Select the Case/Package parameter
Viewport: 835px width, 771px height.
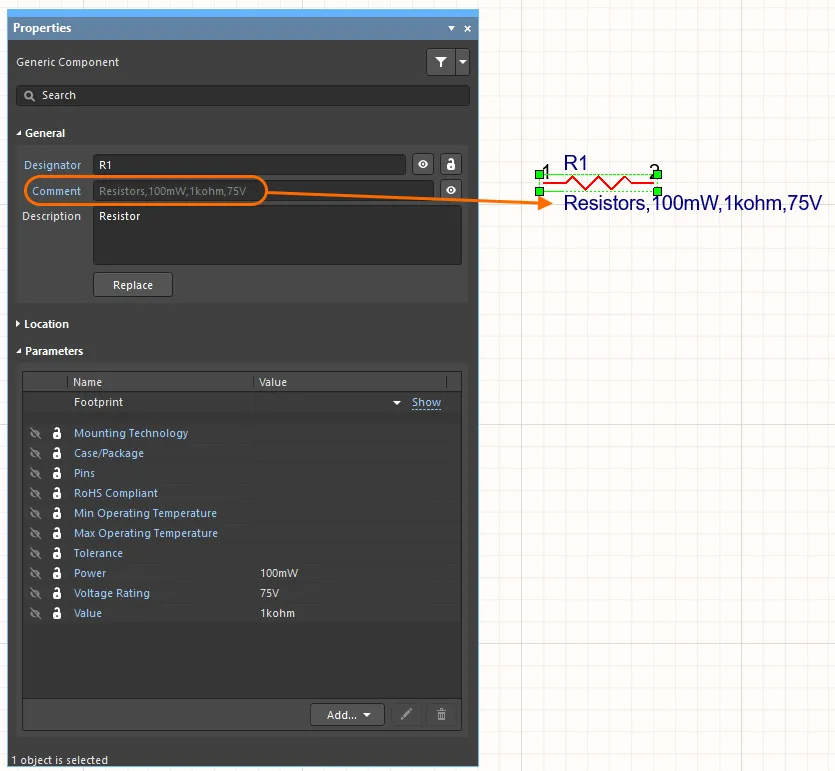click(x=109, y=454)
